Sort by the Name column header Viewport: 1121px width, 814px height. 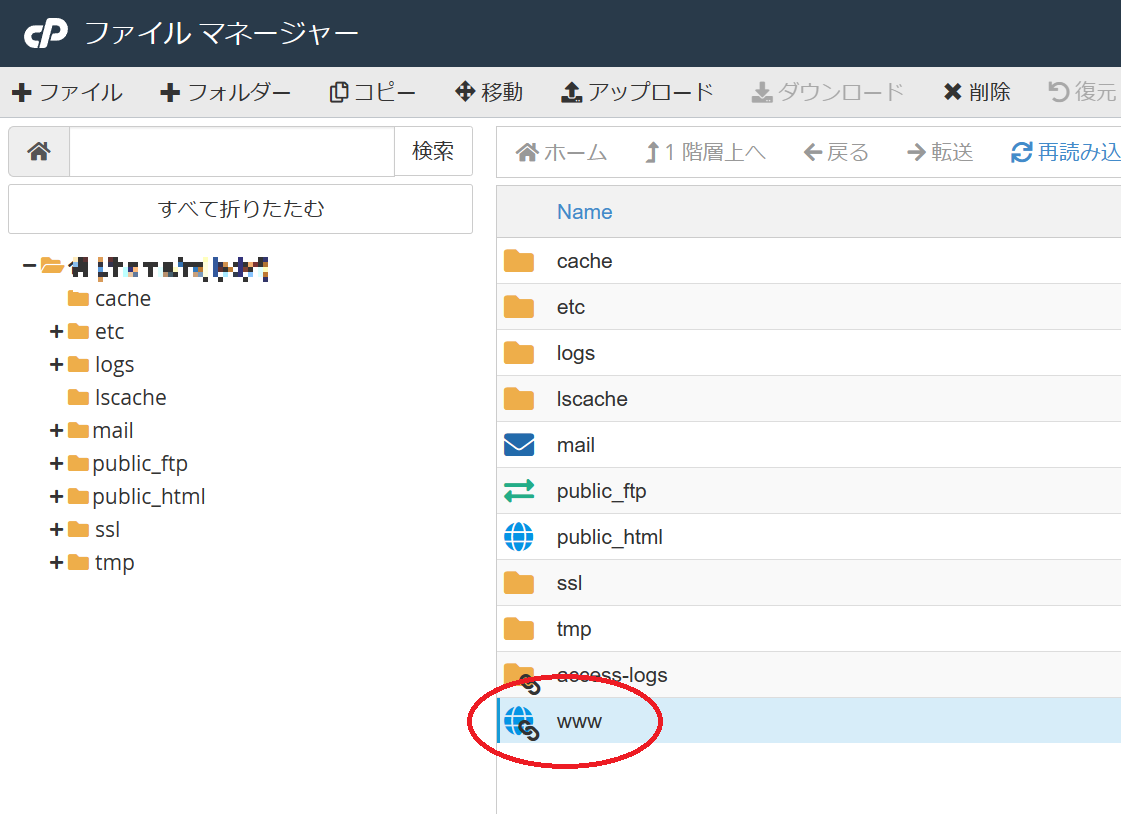(x=584, y=212)
